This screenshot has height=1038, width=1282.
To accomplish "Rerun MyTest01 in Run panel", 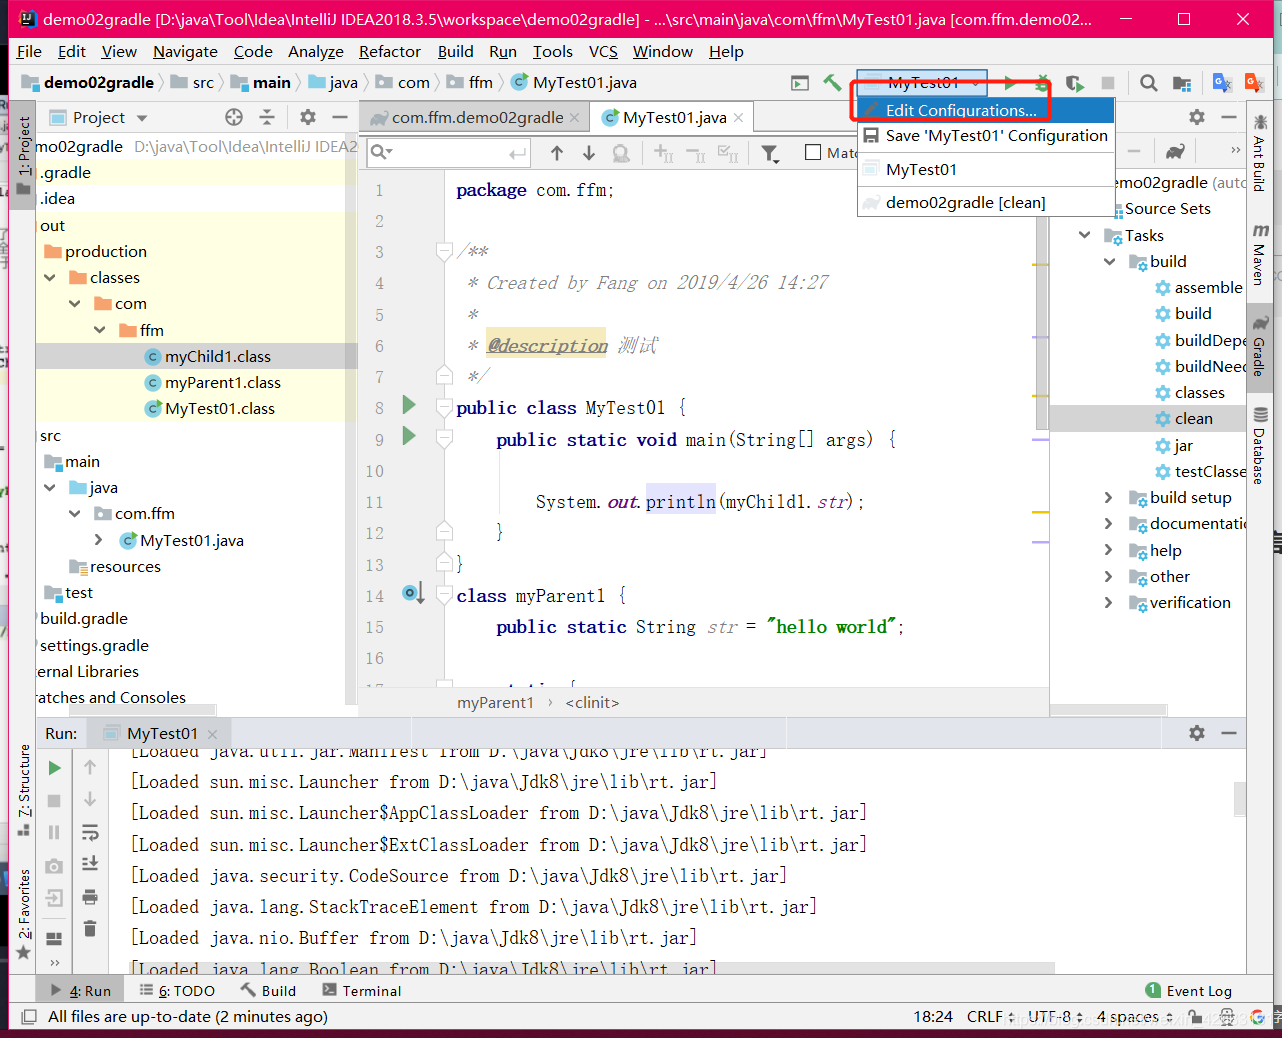I will (54, 768).
